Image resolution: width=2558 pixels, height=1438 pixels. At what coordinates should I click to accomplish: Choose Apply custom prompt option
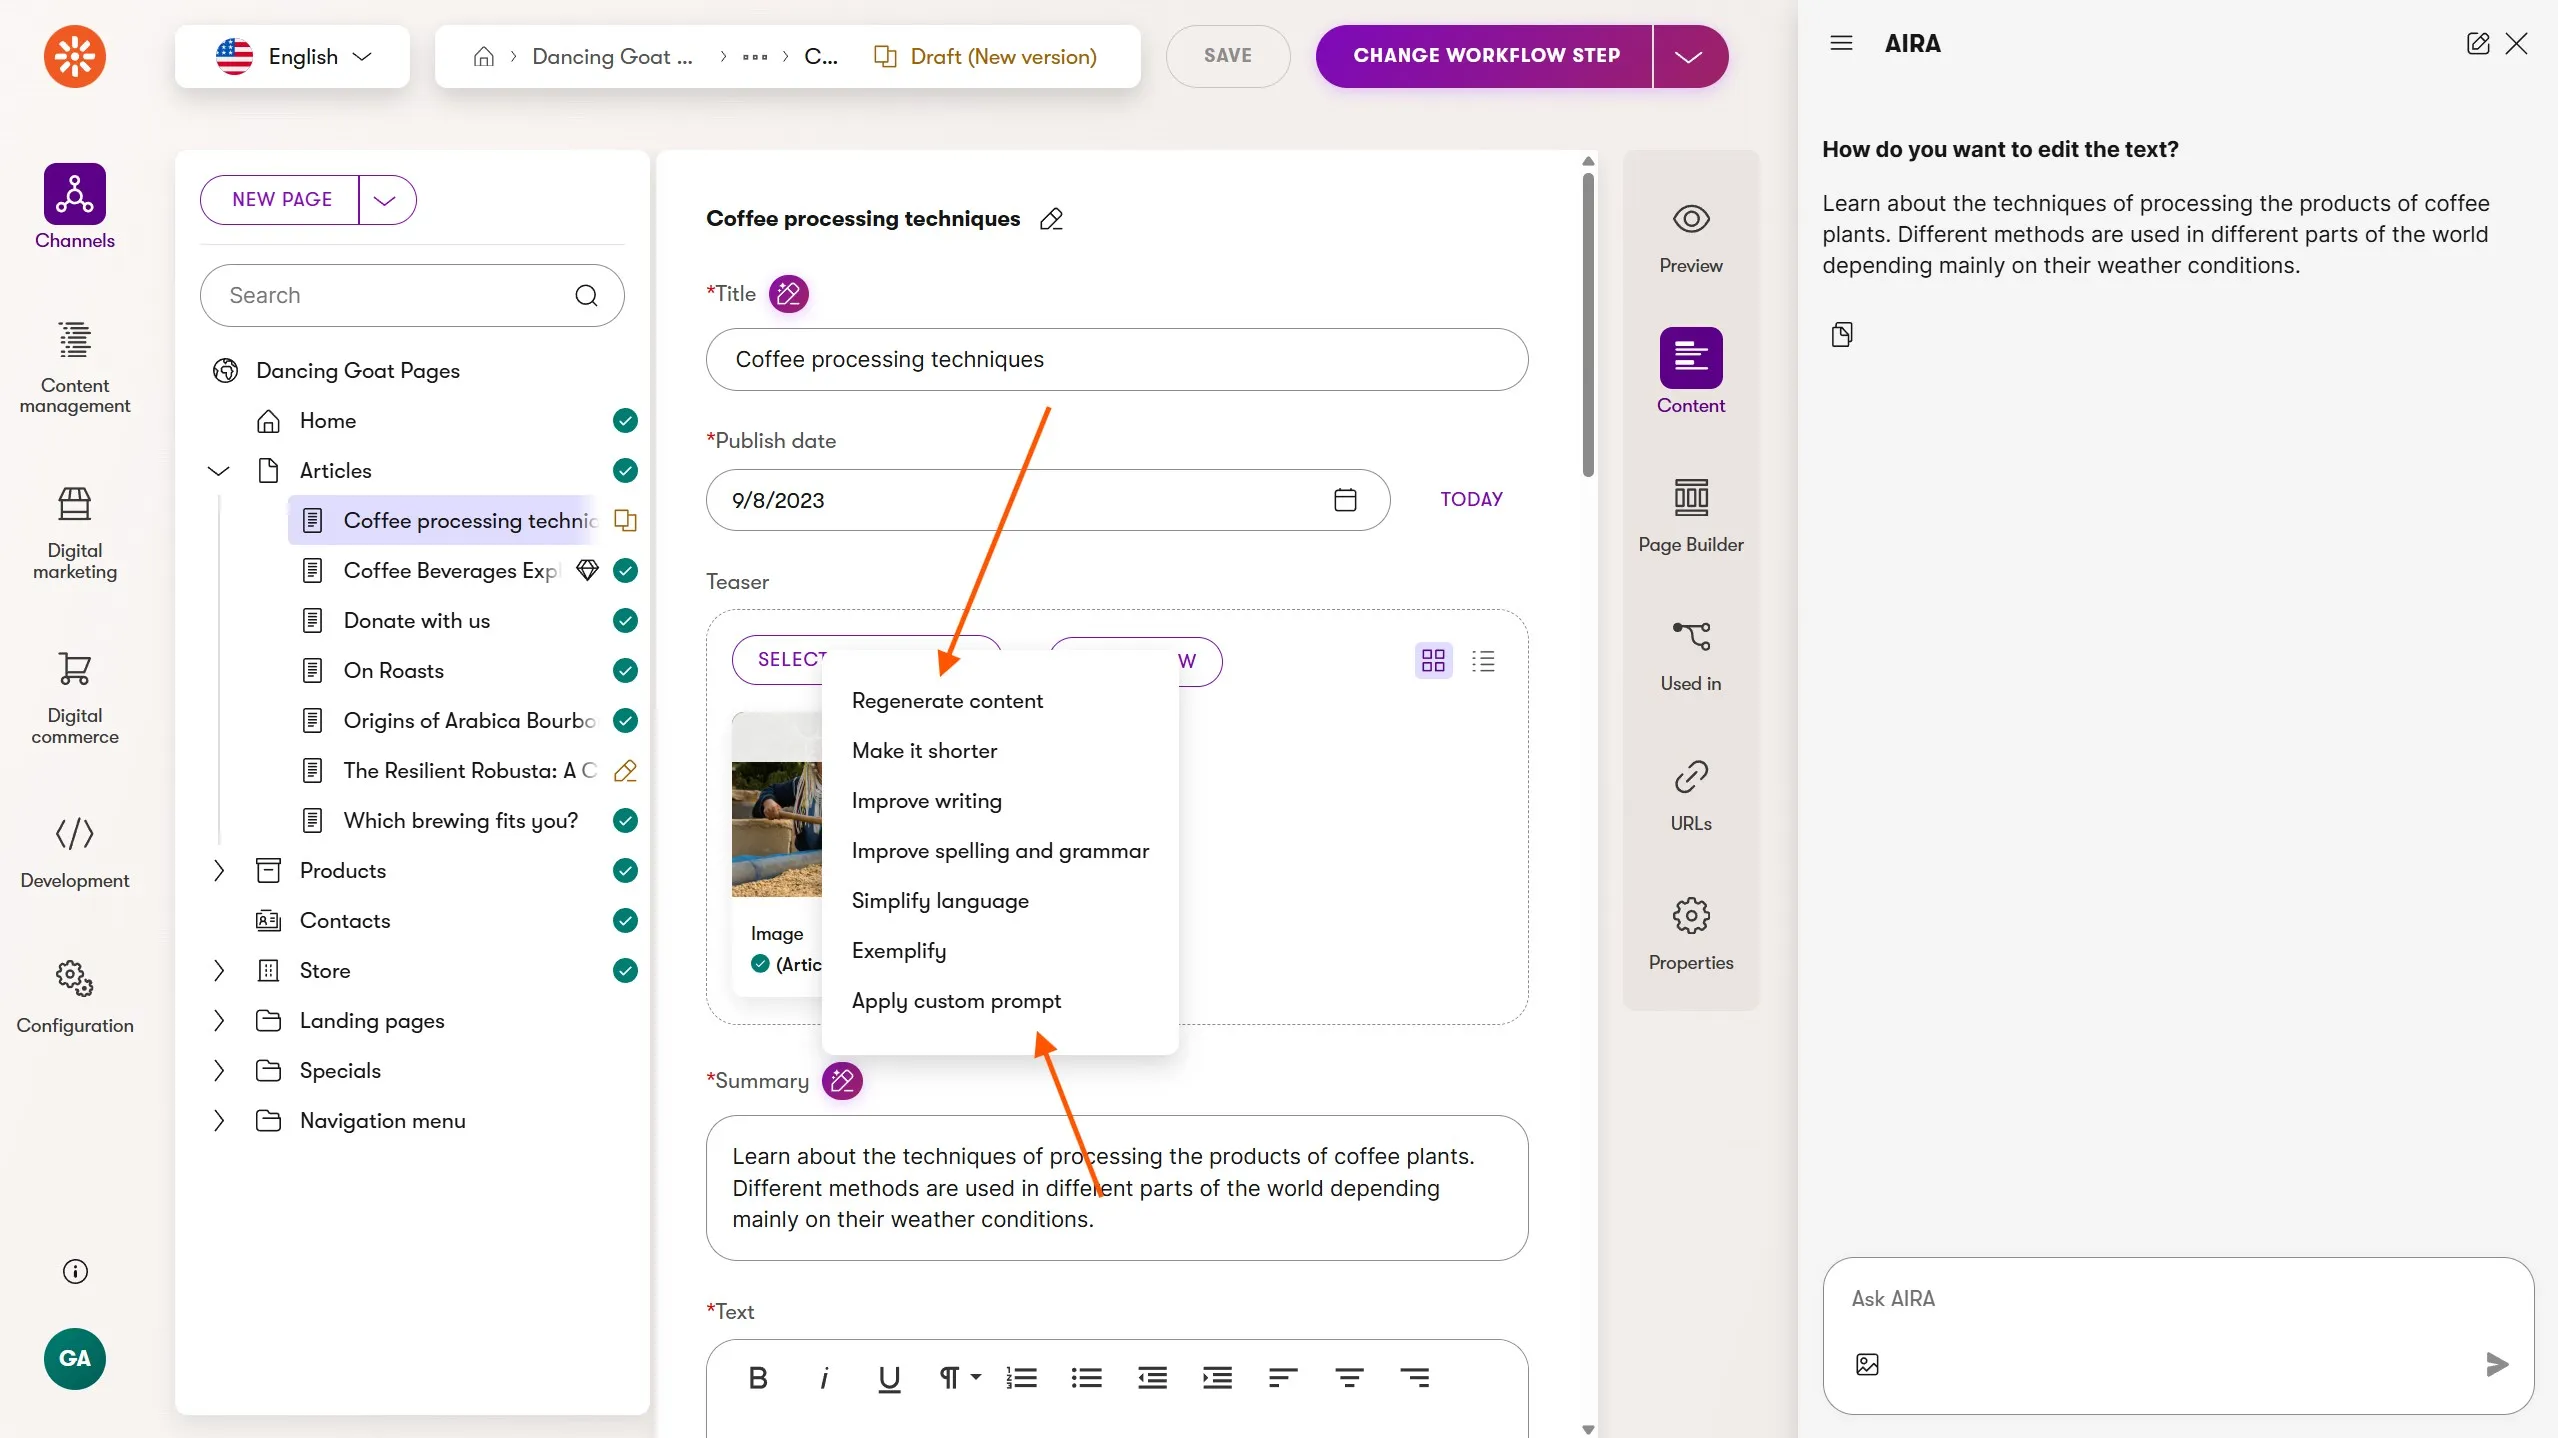pos(956,1001)
